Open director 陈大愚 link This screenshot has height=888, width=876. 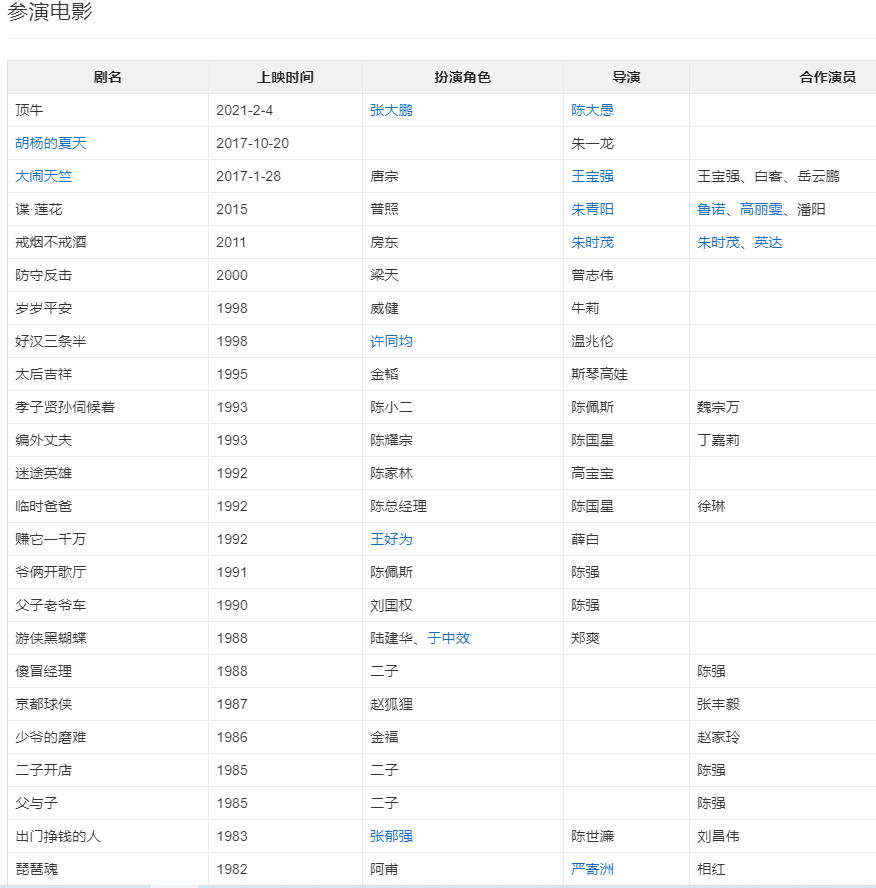592,110
